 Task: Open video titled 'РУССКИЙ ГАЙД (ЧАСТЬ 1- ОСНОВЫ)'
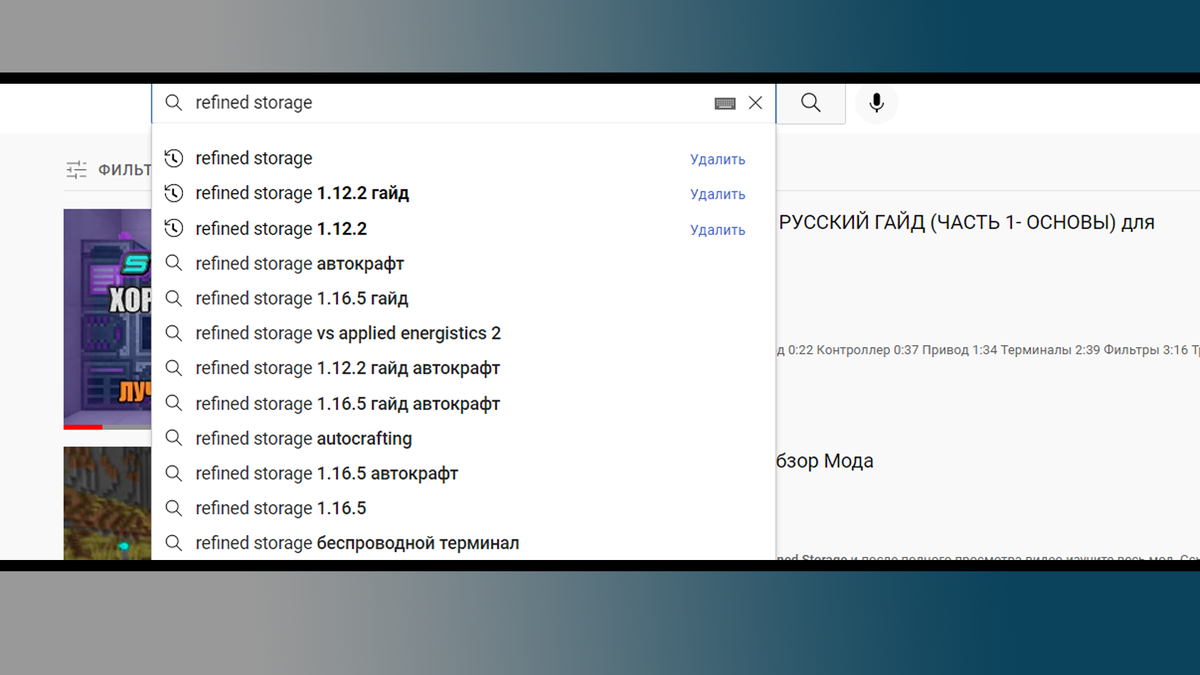tap(966, 222)
